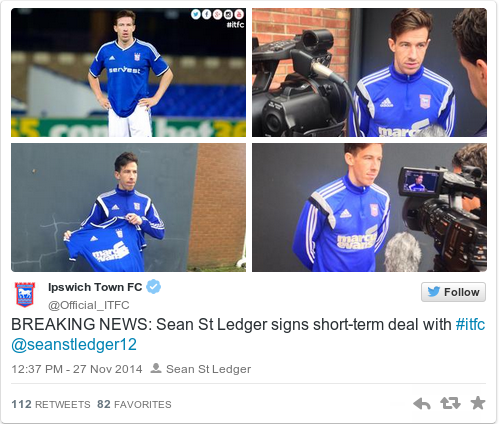Screen dimensions: 500x424
Task: Click the blue verified badge
Action: point(154,287)
